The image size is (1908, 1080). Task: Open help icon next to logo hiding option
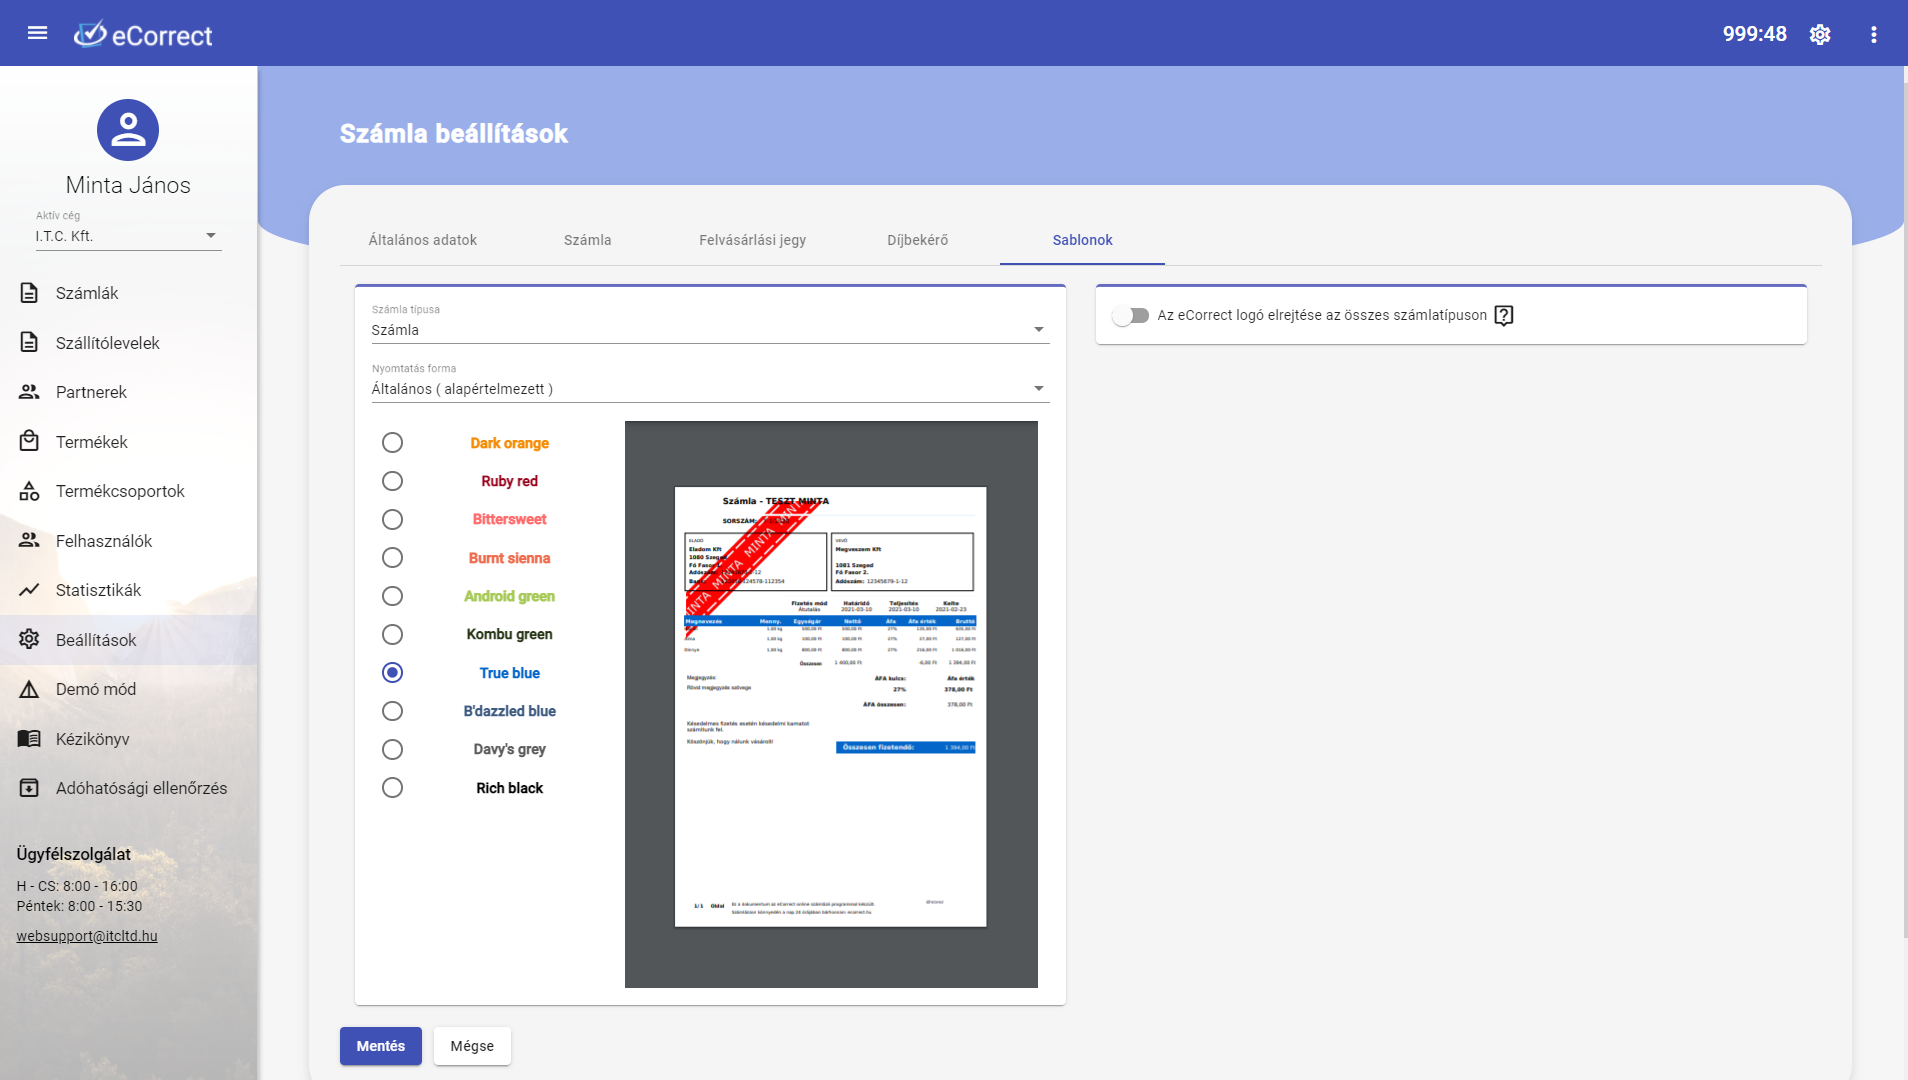tap(1503, 316)
